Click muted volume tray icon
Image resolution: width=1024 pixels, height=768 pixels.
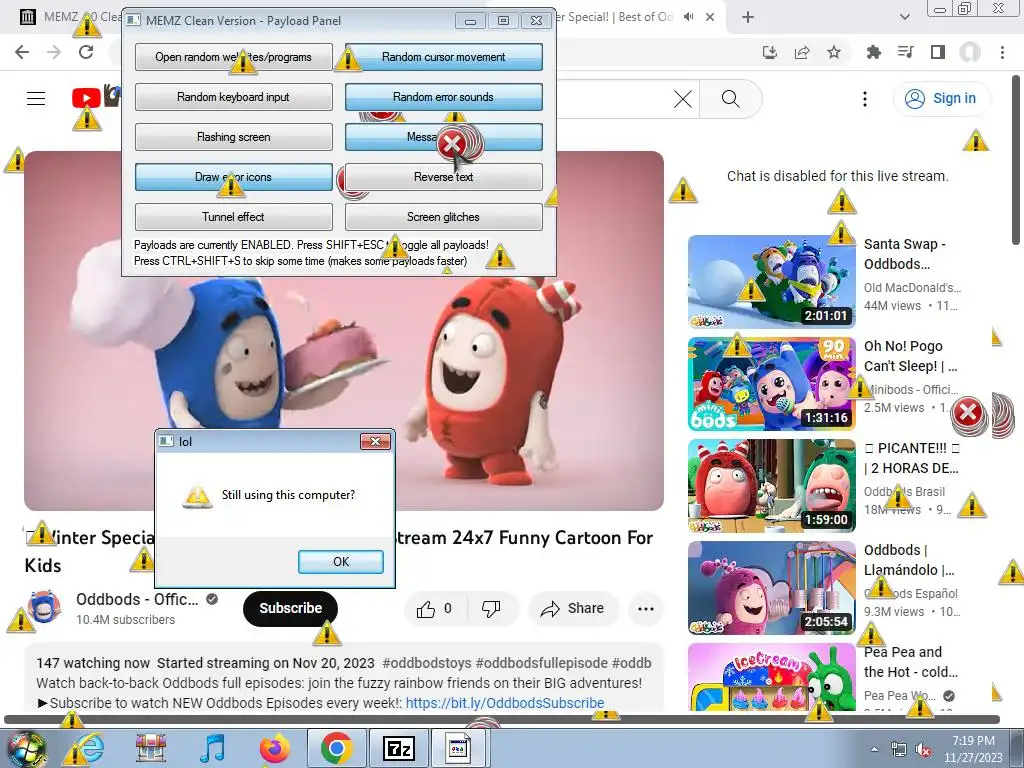[923, 750]
